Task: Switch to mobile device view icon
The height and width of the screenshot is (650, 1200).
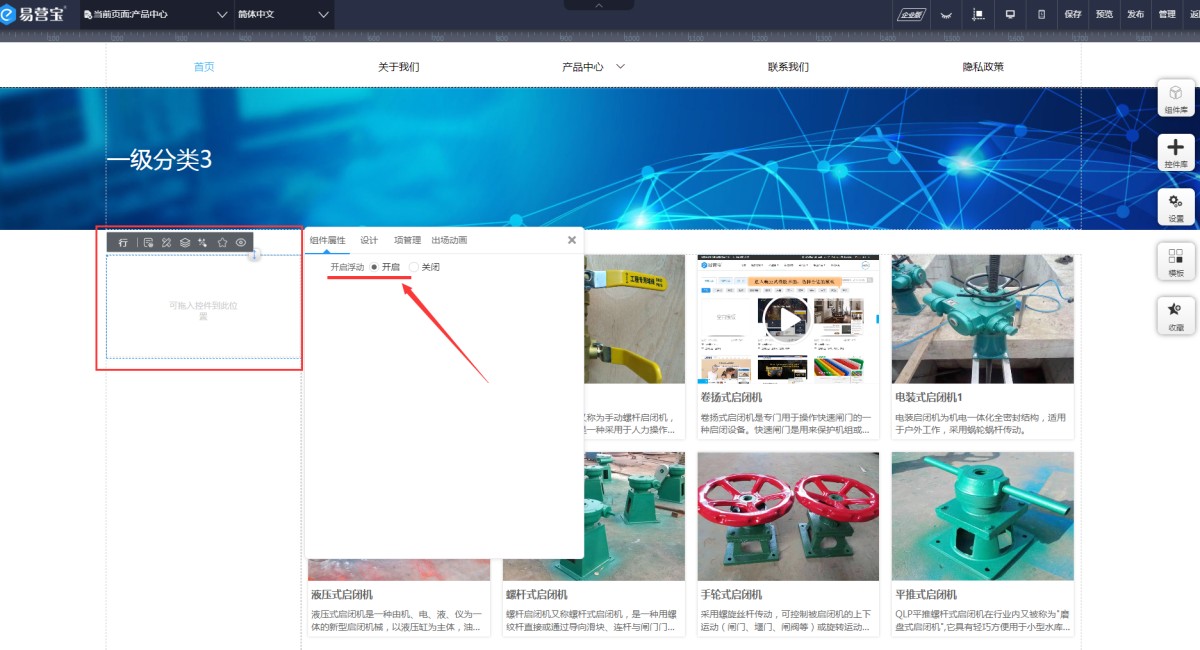Action: click(1041, 14)
